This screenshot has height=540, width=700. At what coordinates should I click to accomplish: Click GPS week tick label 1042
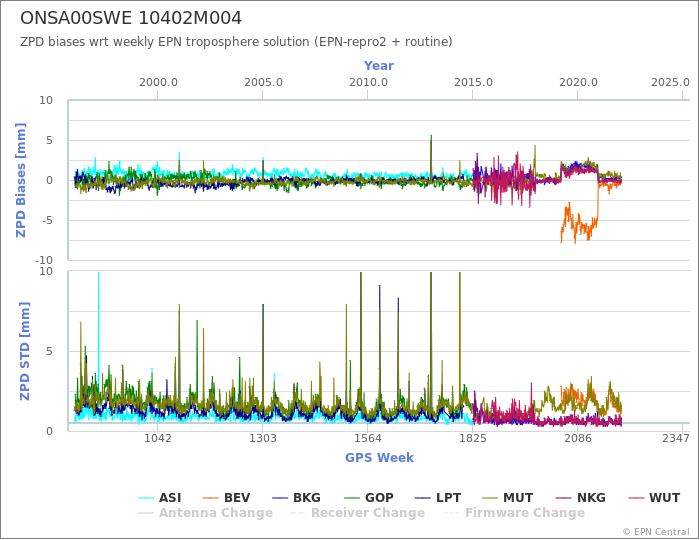click(x=158, y=438)
